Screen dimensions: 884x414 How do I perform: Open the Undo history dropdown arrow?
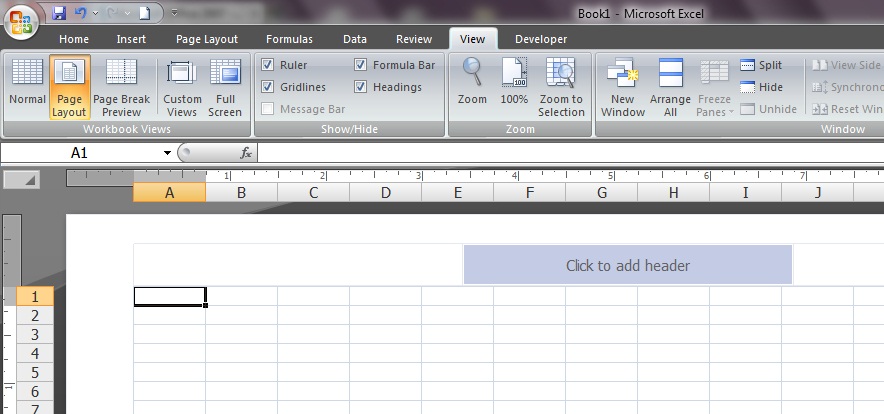click(95, 13)
